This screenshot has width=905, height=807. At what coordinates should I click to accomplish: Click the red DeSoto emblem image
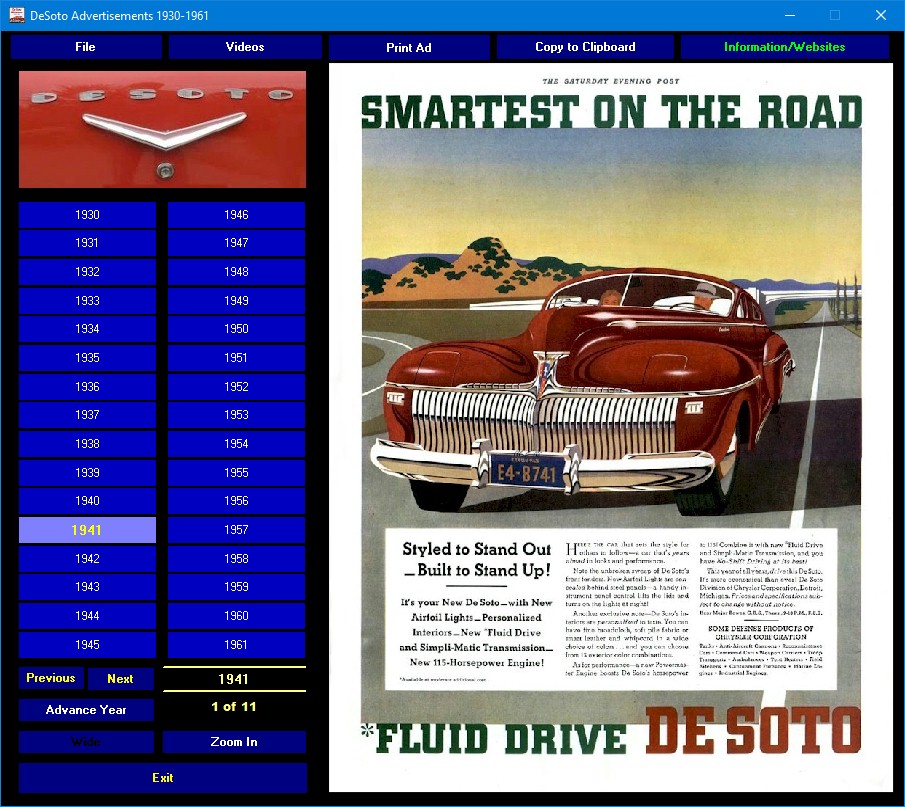tap(162, 129)
